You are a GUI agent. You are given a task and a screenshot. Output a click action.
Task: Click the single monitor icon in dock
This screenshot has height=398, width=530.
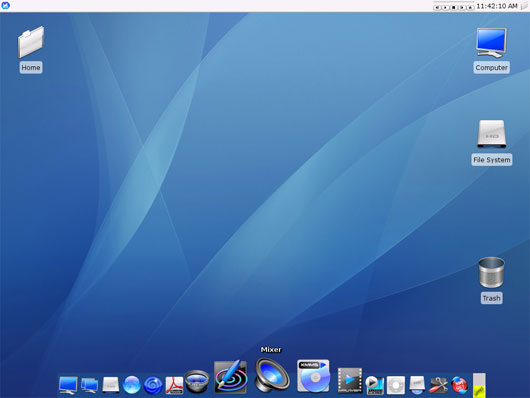click(x=68, y=385)
